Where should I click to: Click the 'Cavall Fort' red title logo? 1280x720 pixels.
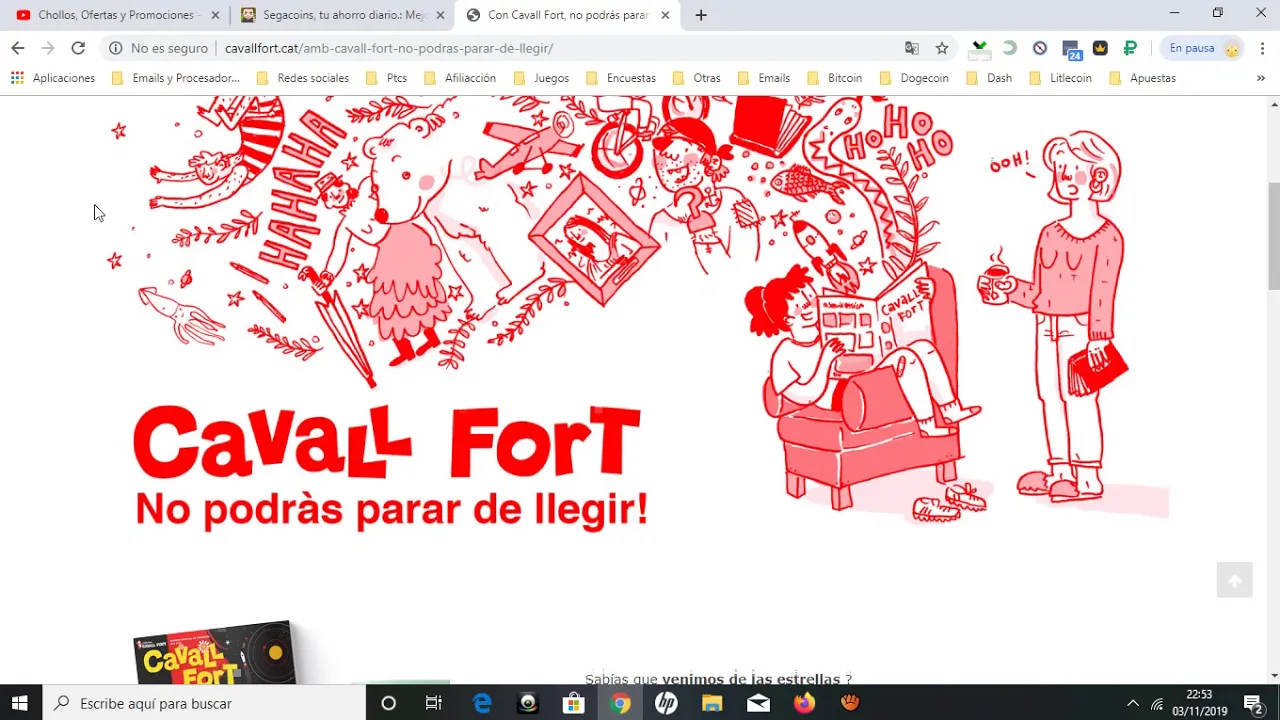[x=386, y=441]
